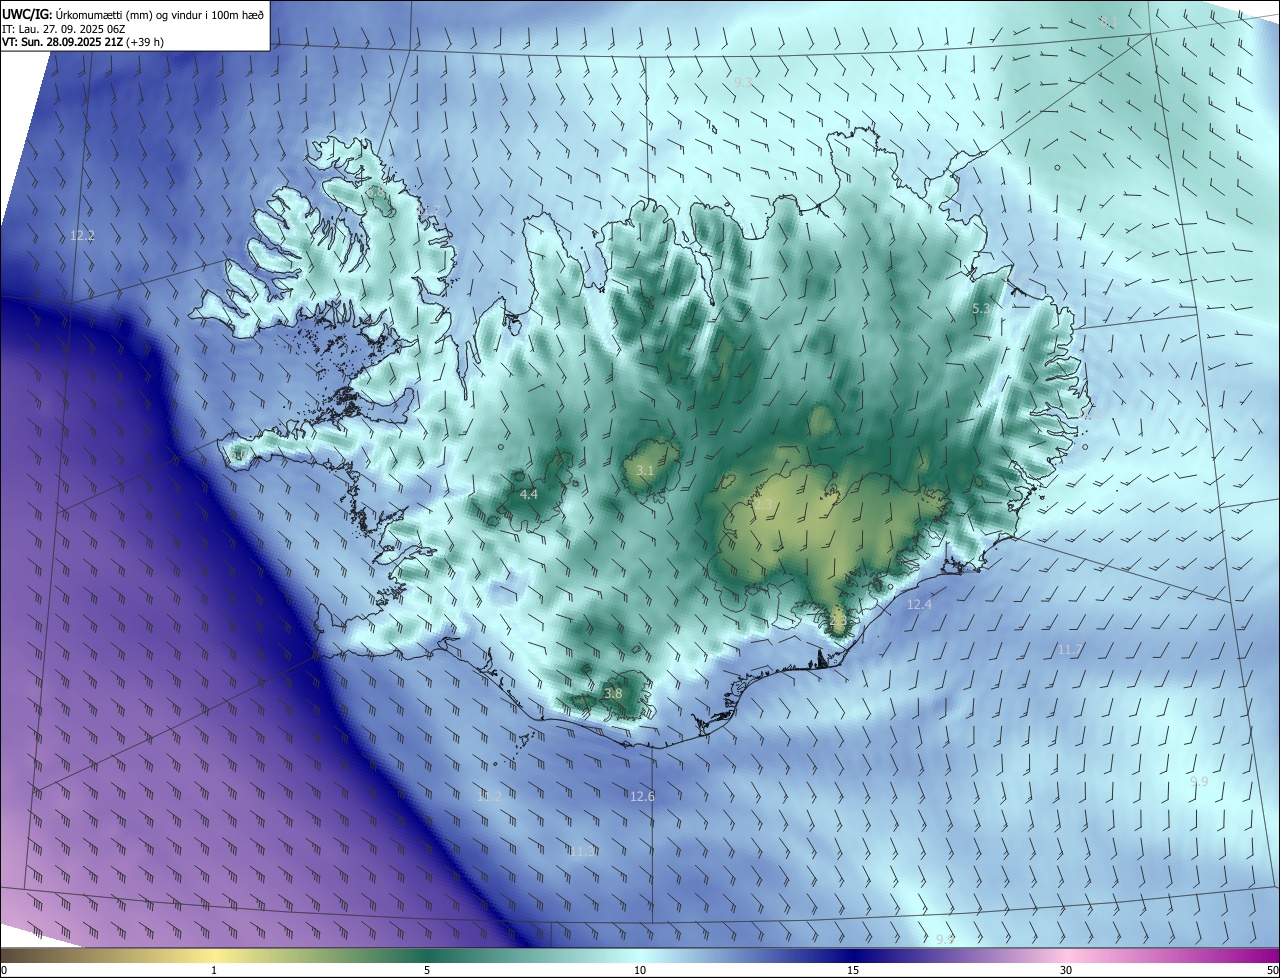Viewport: 1280px width, 978px height.
Task: Click the 8.1 value label on the map
Action: click(x=1108, y=21)
